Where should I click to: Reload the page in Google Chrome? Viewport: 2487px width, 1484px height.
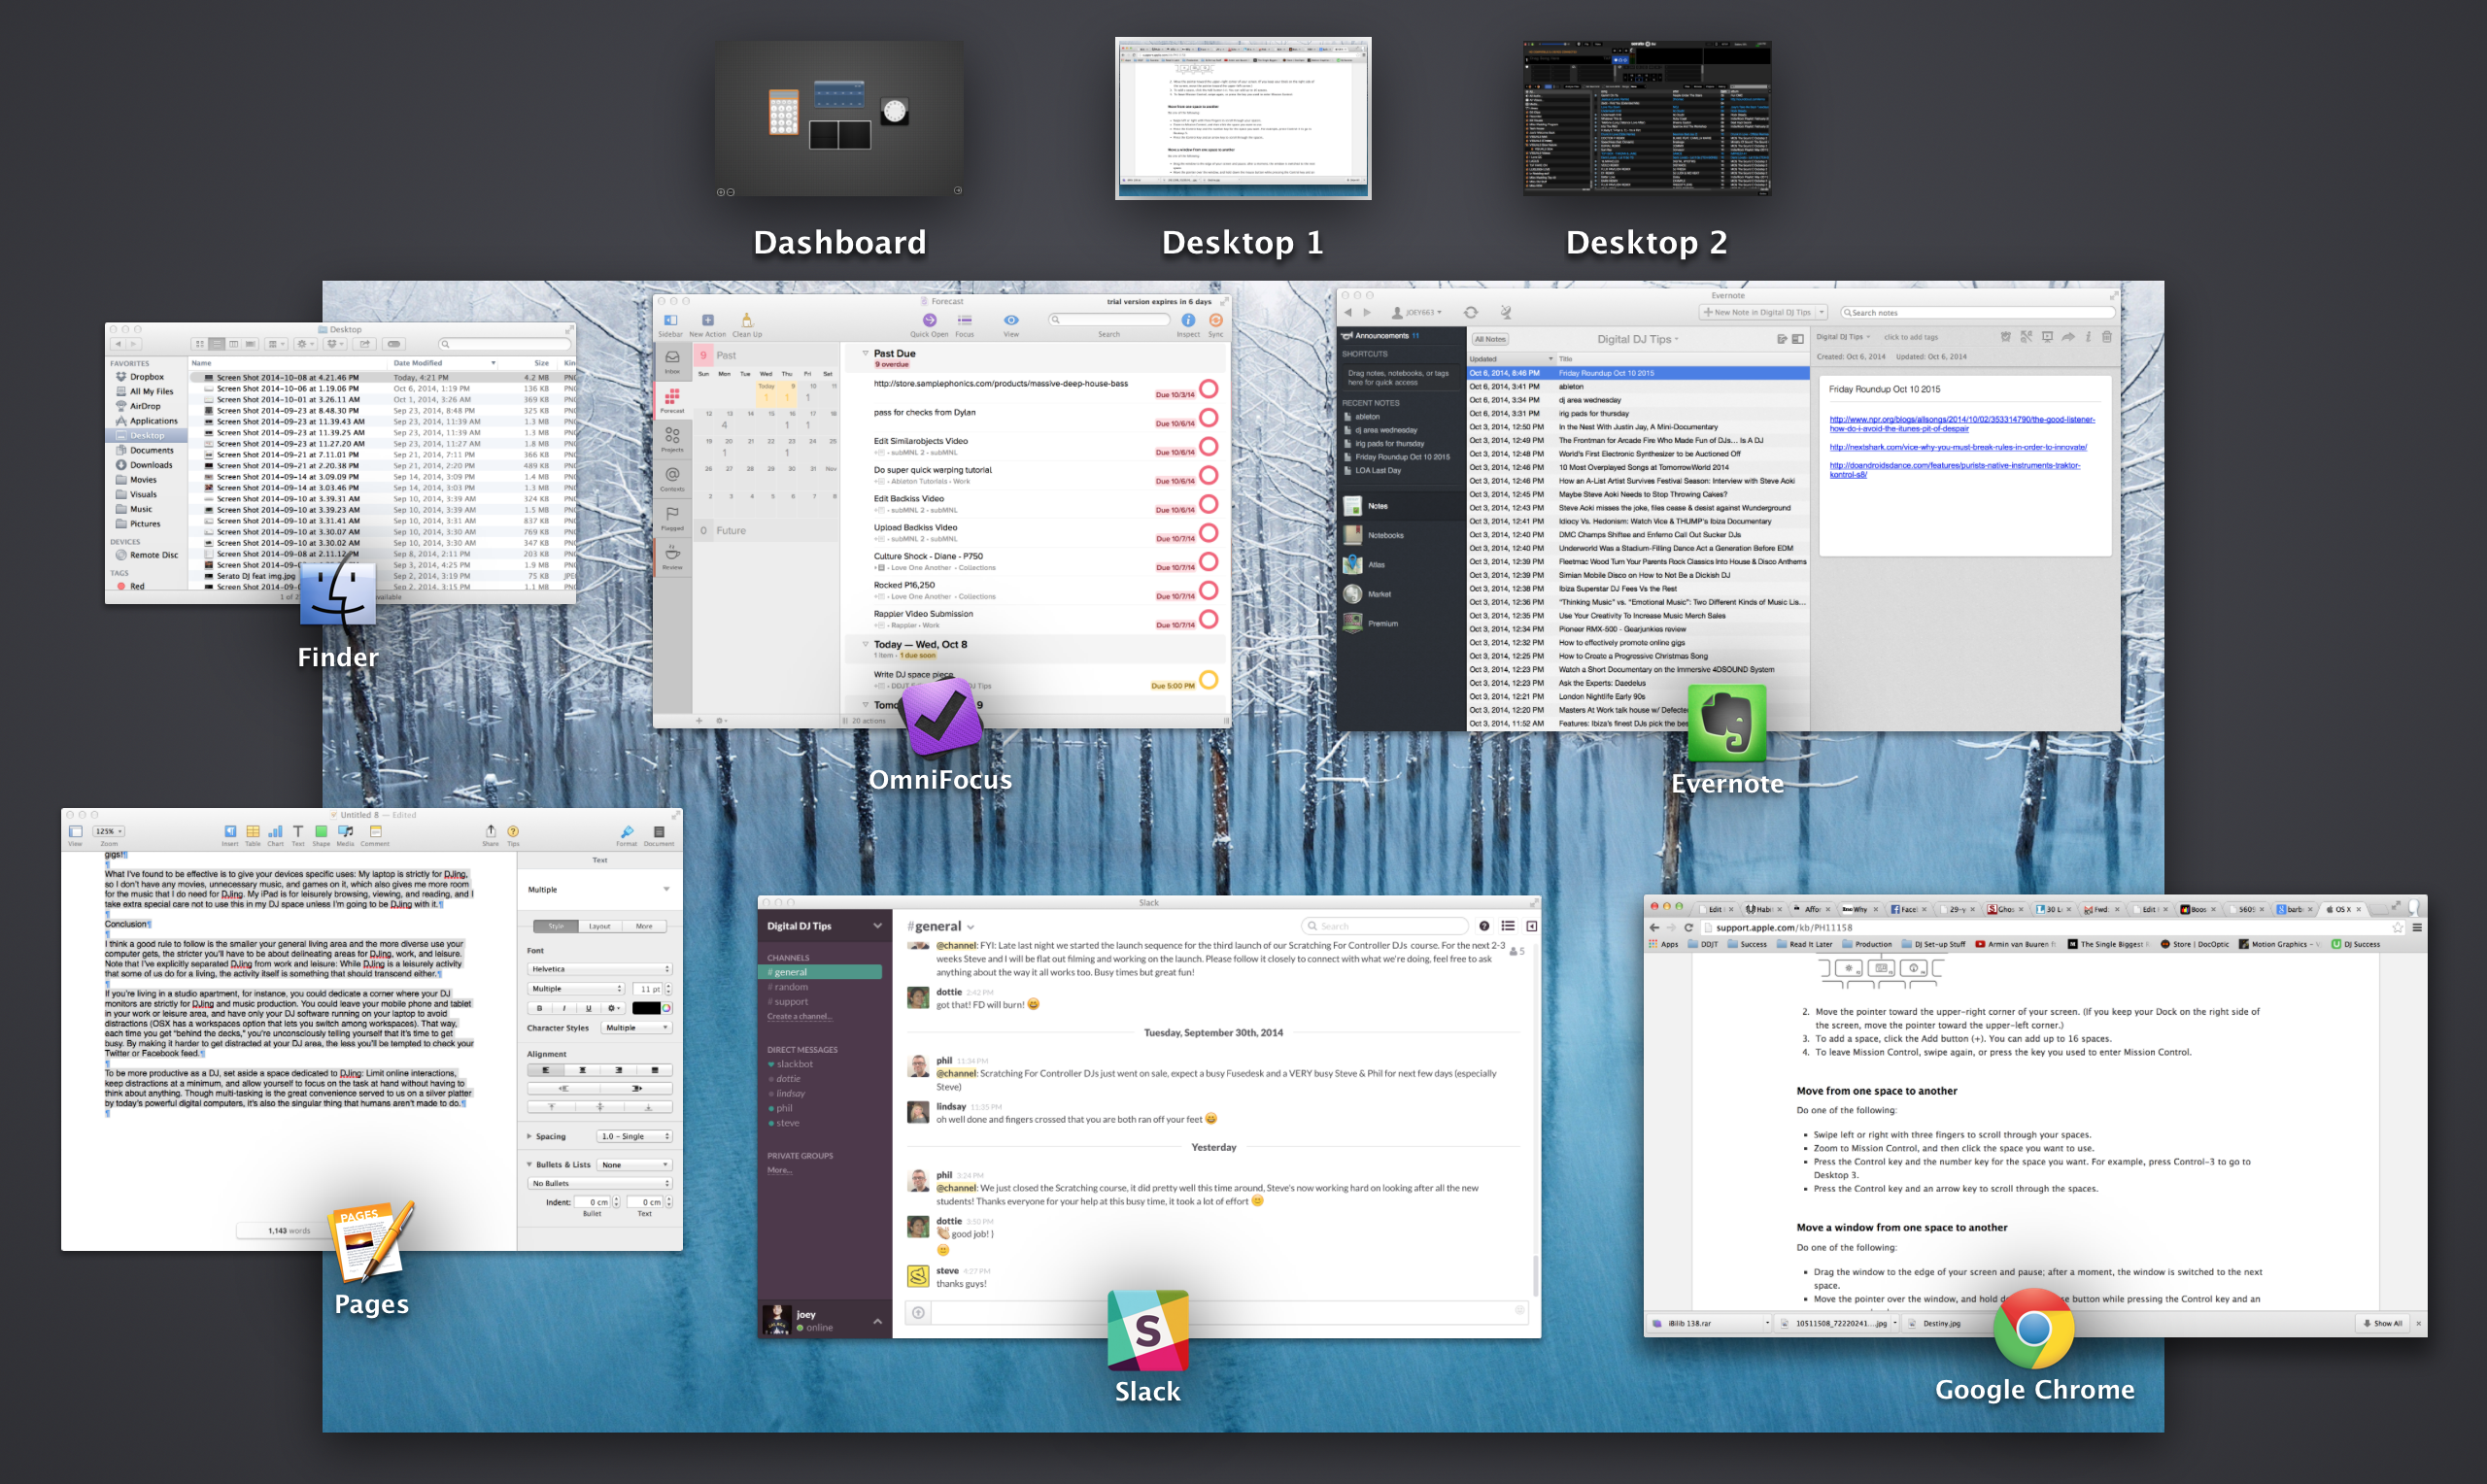[1689, 928]
